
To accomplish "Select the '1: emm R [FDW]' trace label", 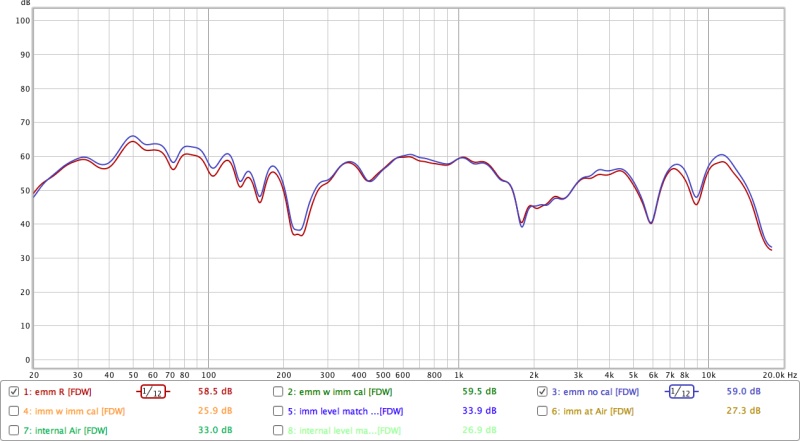I will 58,392.
